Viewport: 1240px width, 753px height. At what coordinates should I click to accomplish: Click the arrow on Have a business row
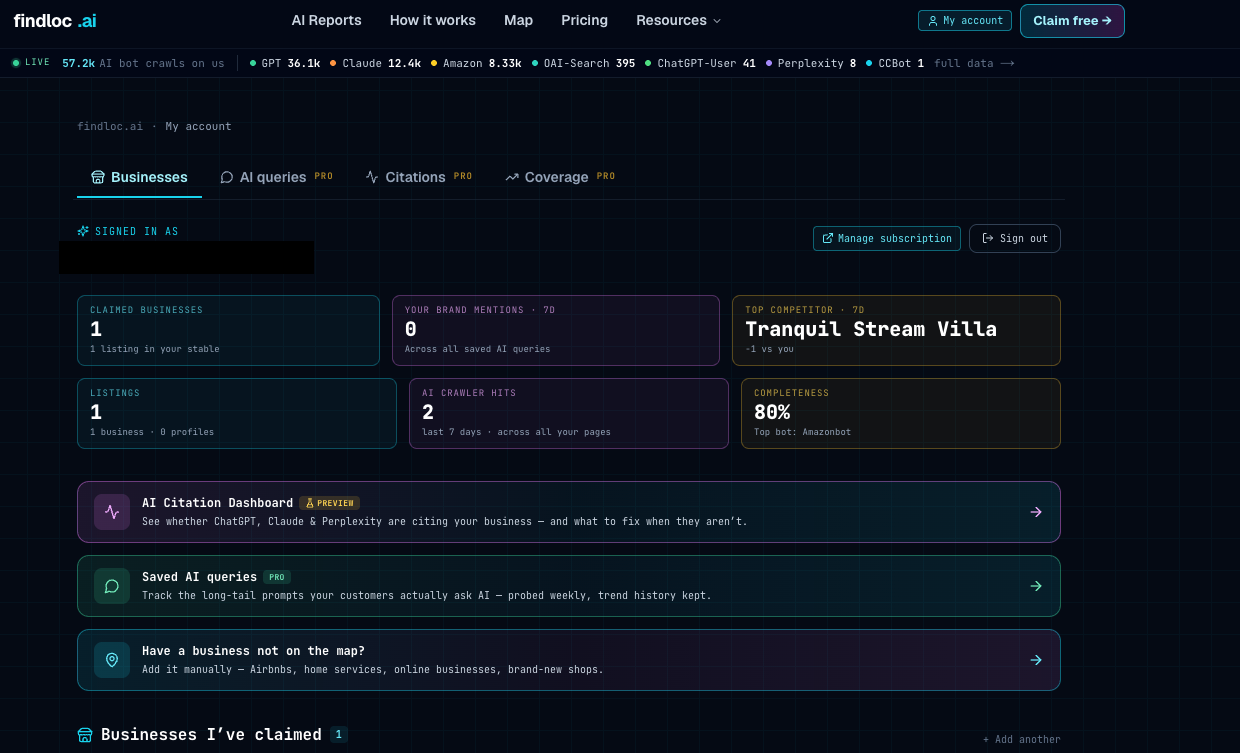pyautogui.click(x=1036, y=660)
